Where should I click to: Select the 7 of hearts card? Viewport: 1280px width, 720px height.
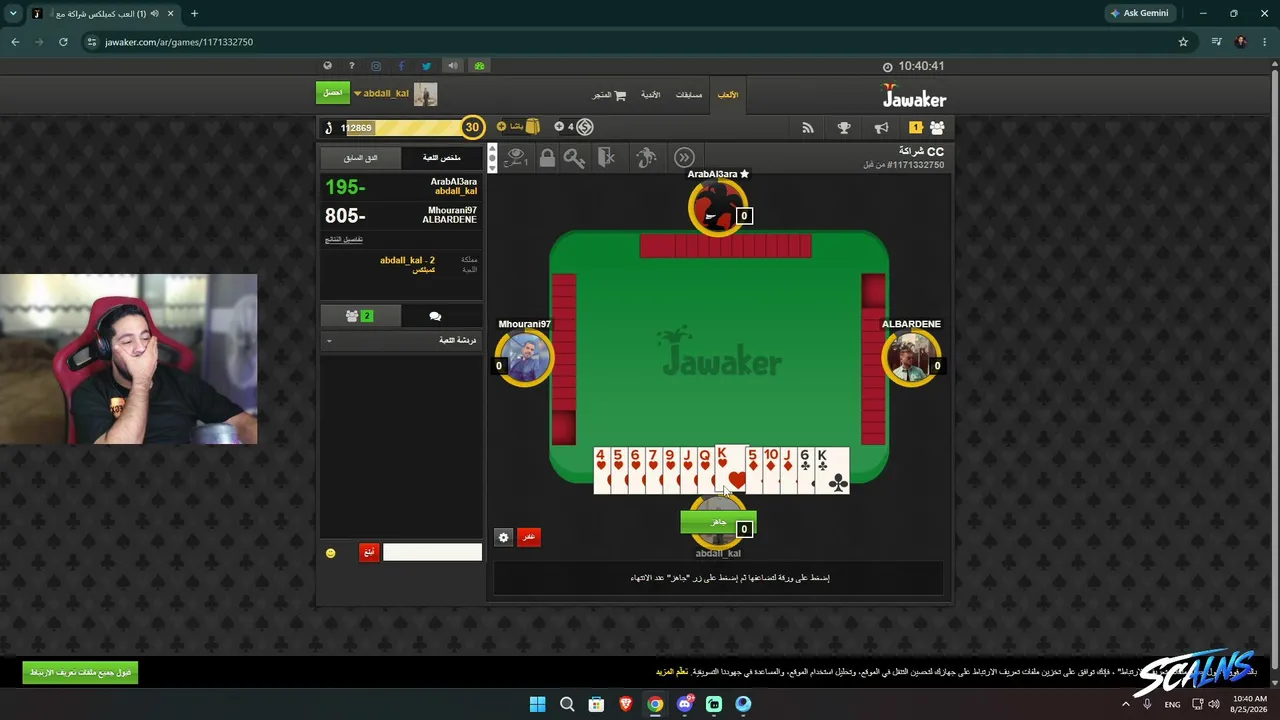[653, 470]
